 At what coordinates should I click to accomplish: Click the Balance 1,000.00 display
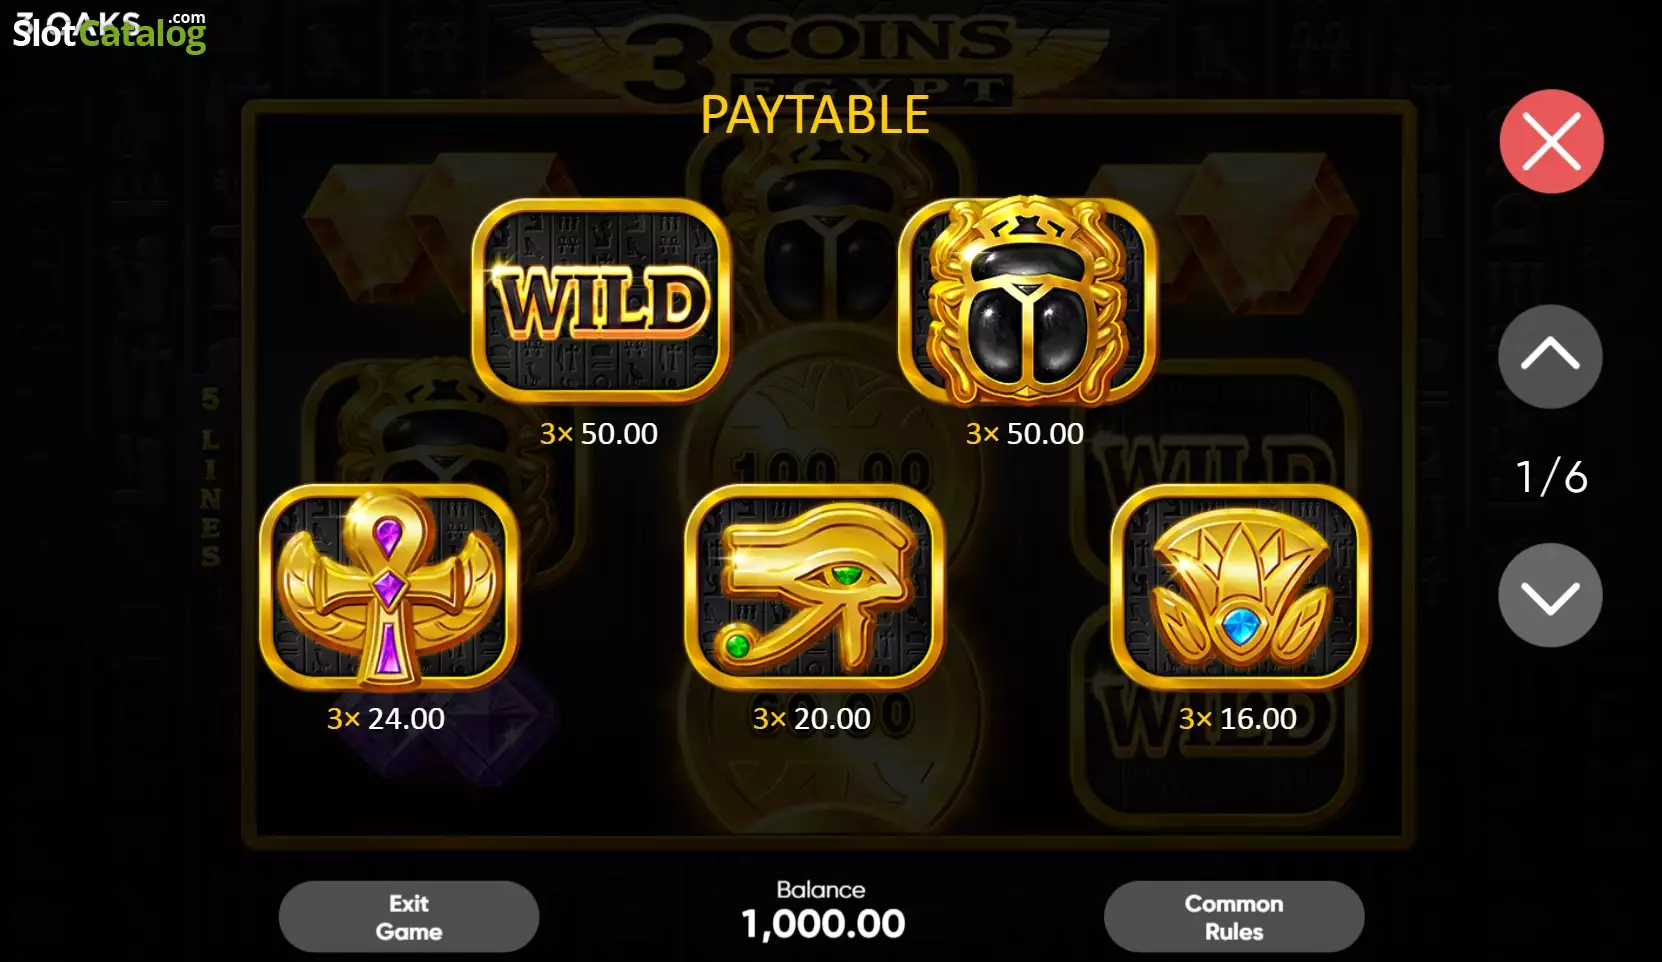click(822, 911)
